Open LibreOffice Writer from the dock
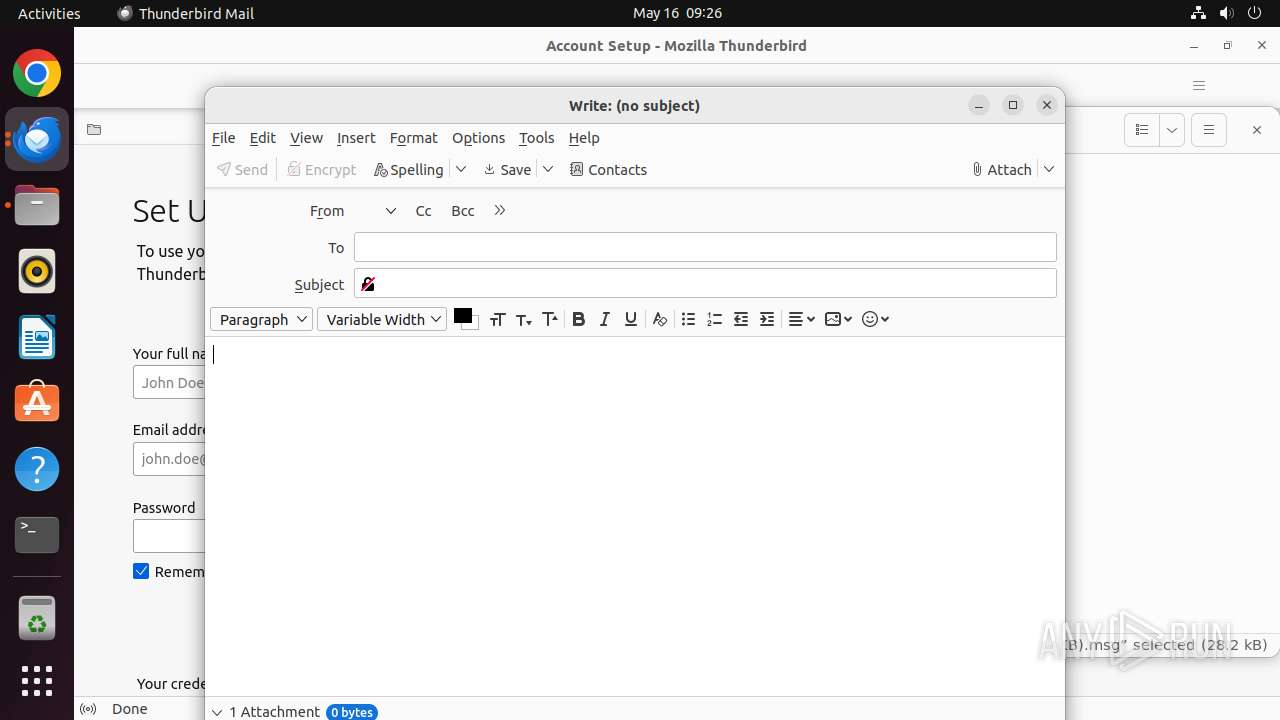Screen dimensions: 1280x720 click(37, 337)
